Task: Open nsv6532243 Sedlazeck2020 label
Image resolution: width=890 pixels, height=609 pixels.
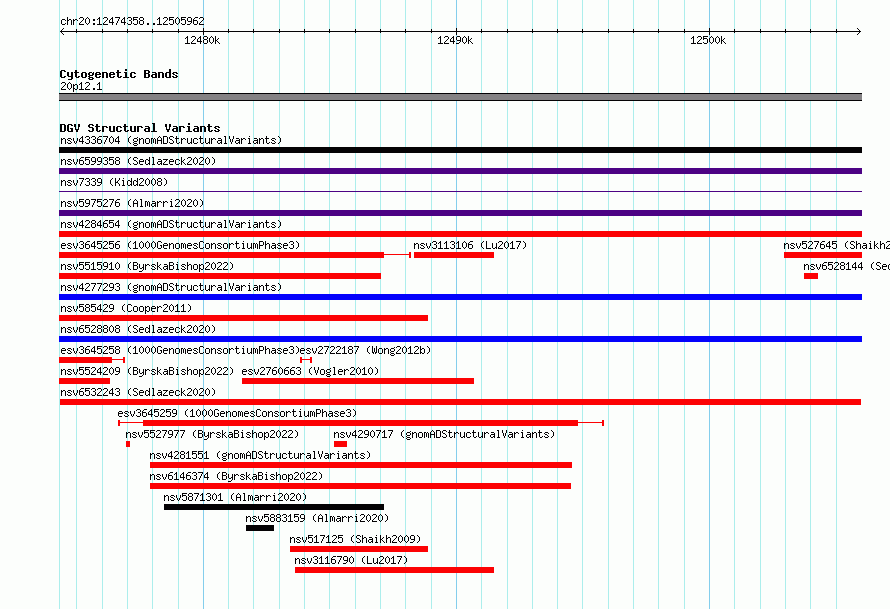Action: (x=138, y=392)
